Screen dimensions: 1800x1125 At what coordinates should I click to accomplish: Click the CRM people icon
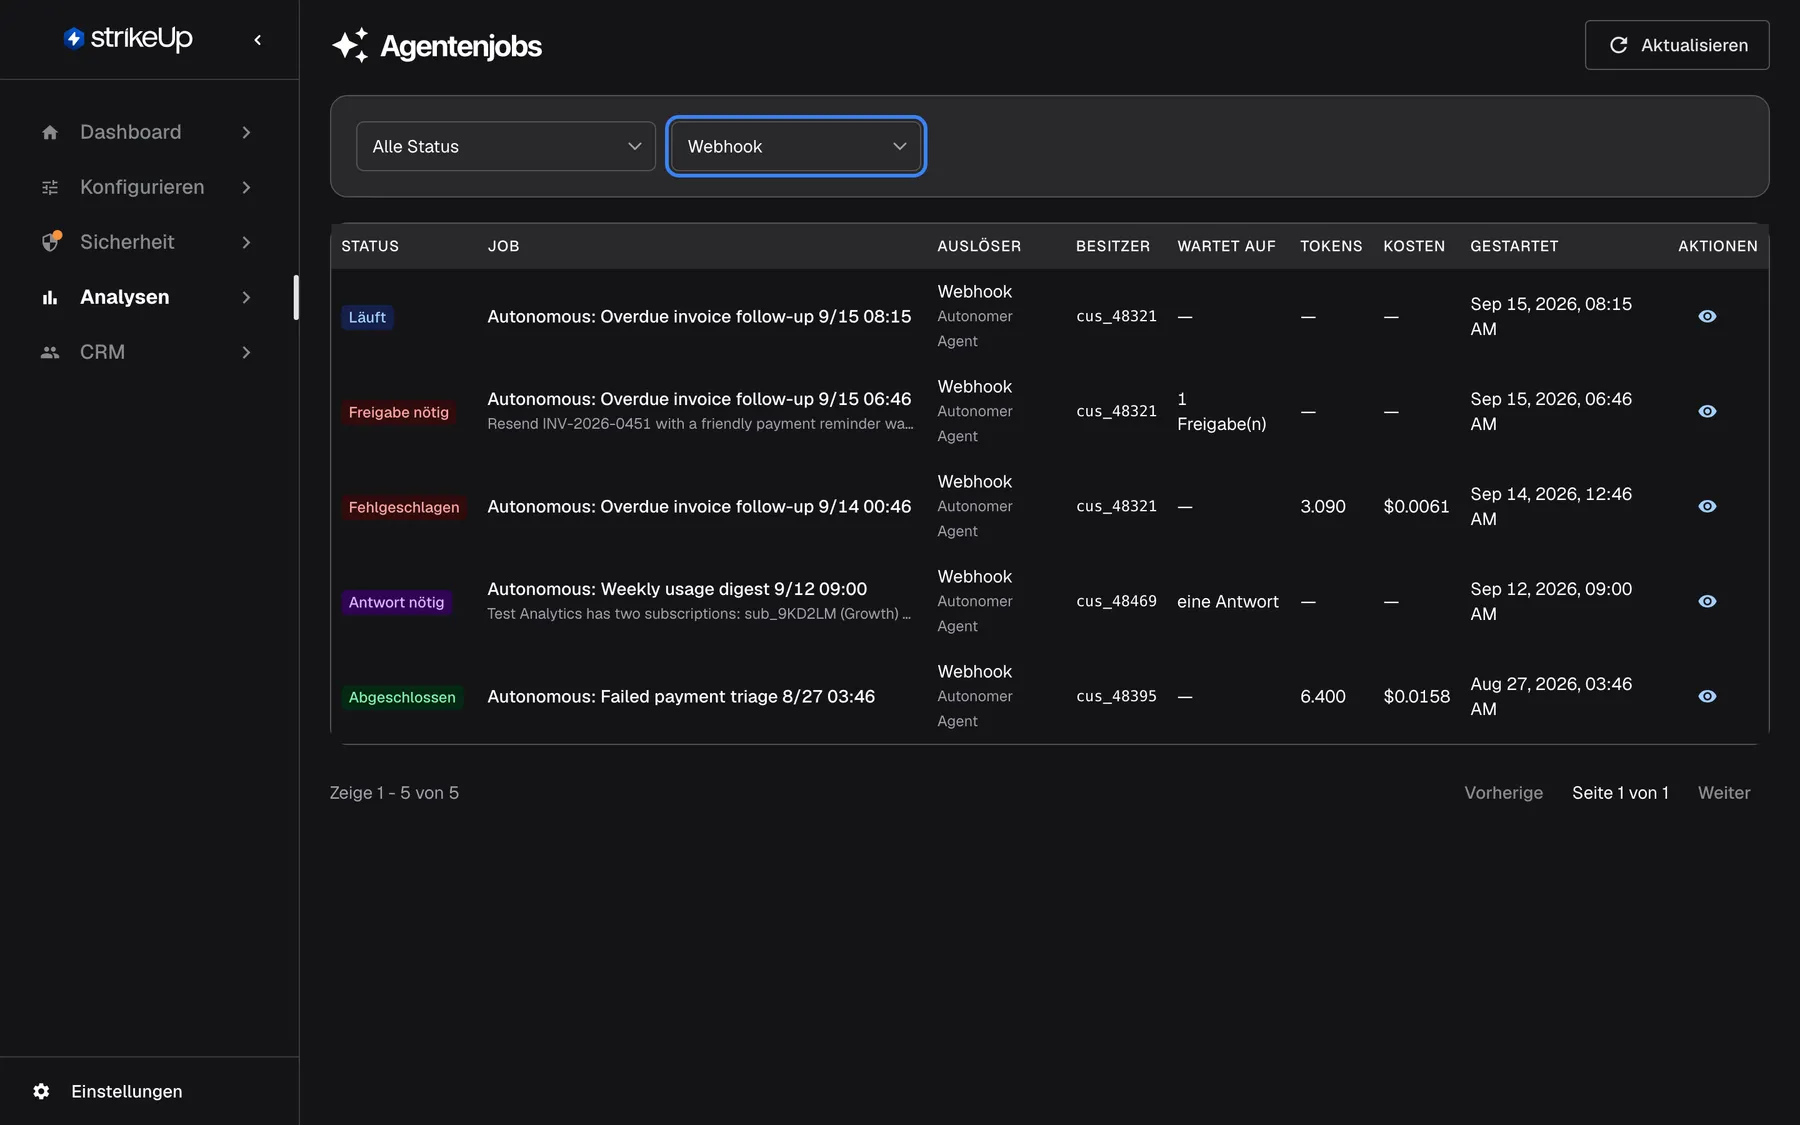(x=50, y=352)
